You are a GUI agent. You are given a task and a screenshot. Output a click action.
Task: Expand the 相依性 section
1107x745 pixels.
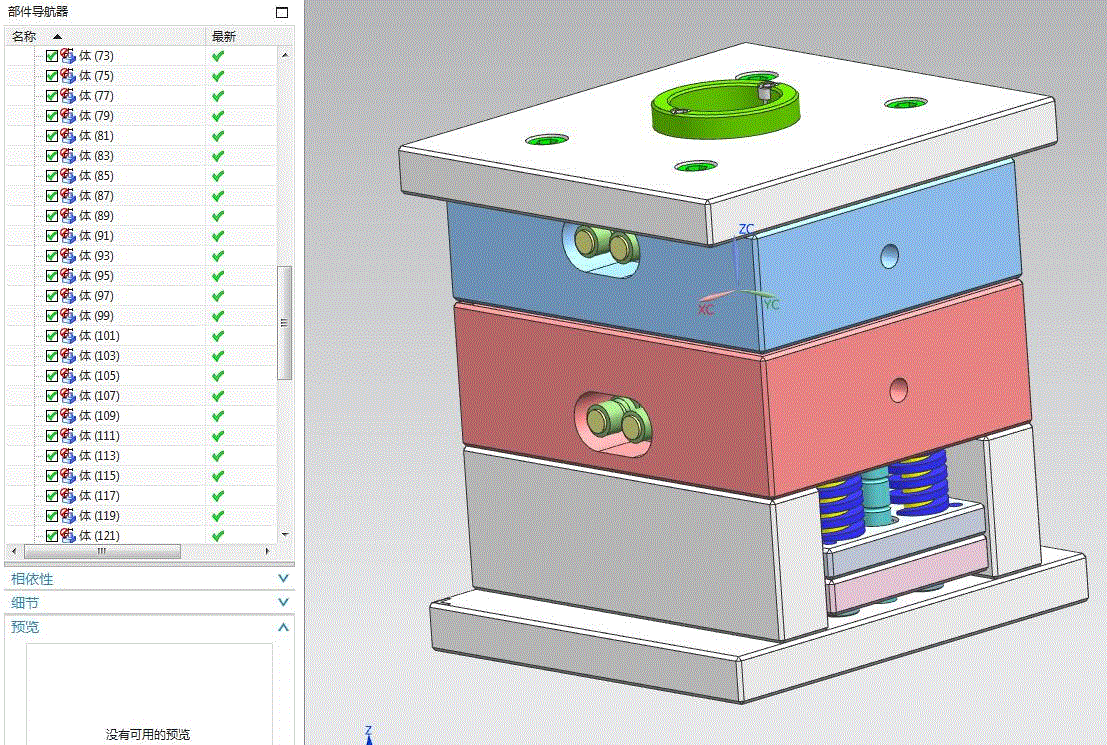[x=149, y=579]
